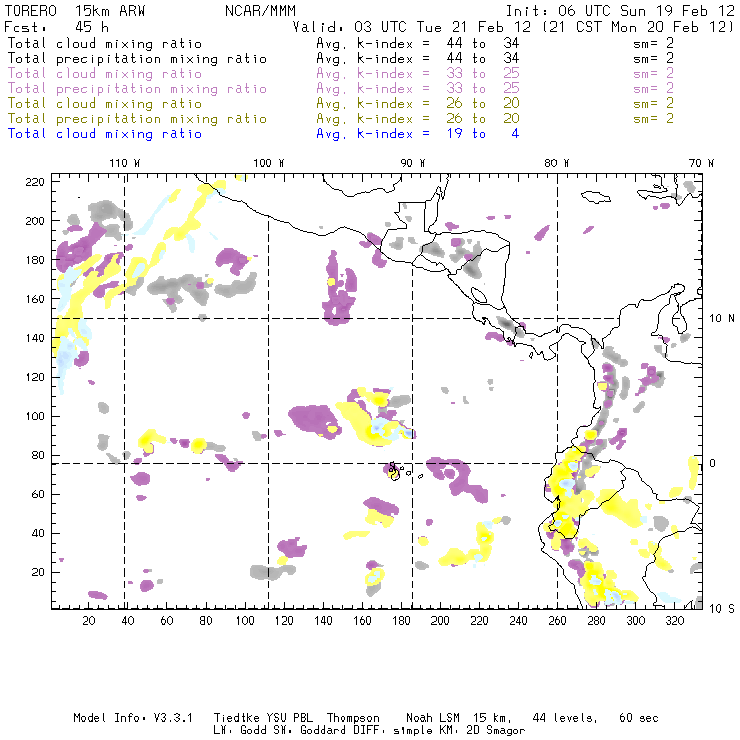Select 'sm= 2' on the purple cloud row
This screenshot has height=740, width=740.
click(x=653, y=74)
